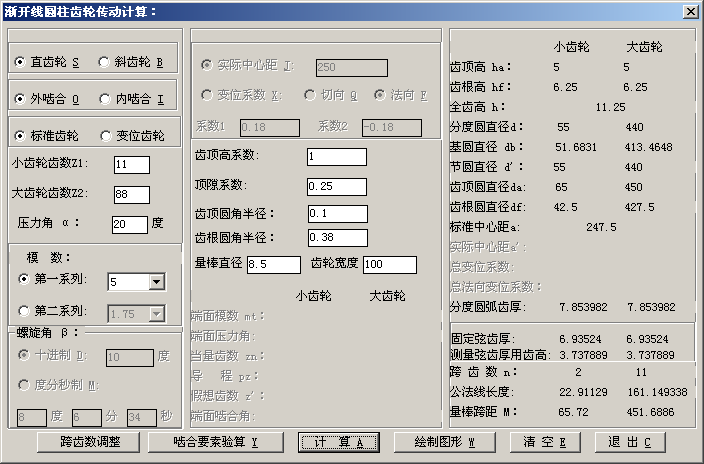This screenshot has height=464, width=704.
Task: Clear values with 清空 E button
Action: coord(545,442)
